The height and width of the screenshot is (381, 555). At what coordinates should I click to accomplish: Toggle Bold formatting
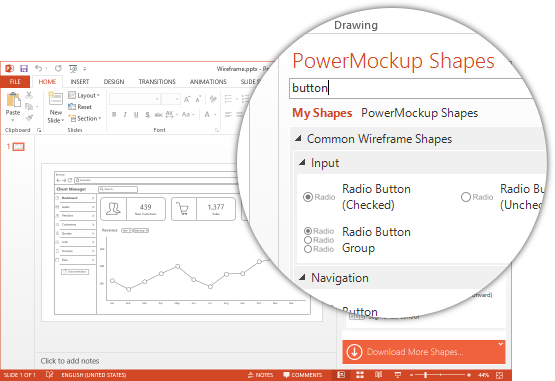tap(114, 114)
